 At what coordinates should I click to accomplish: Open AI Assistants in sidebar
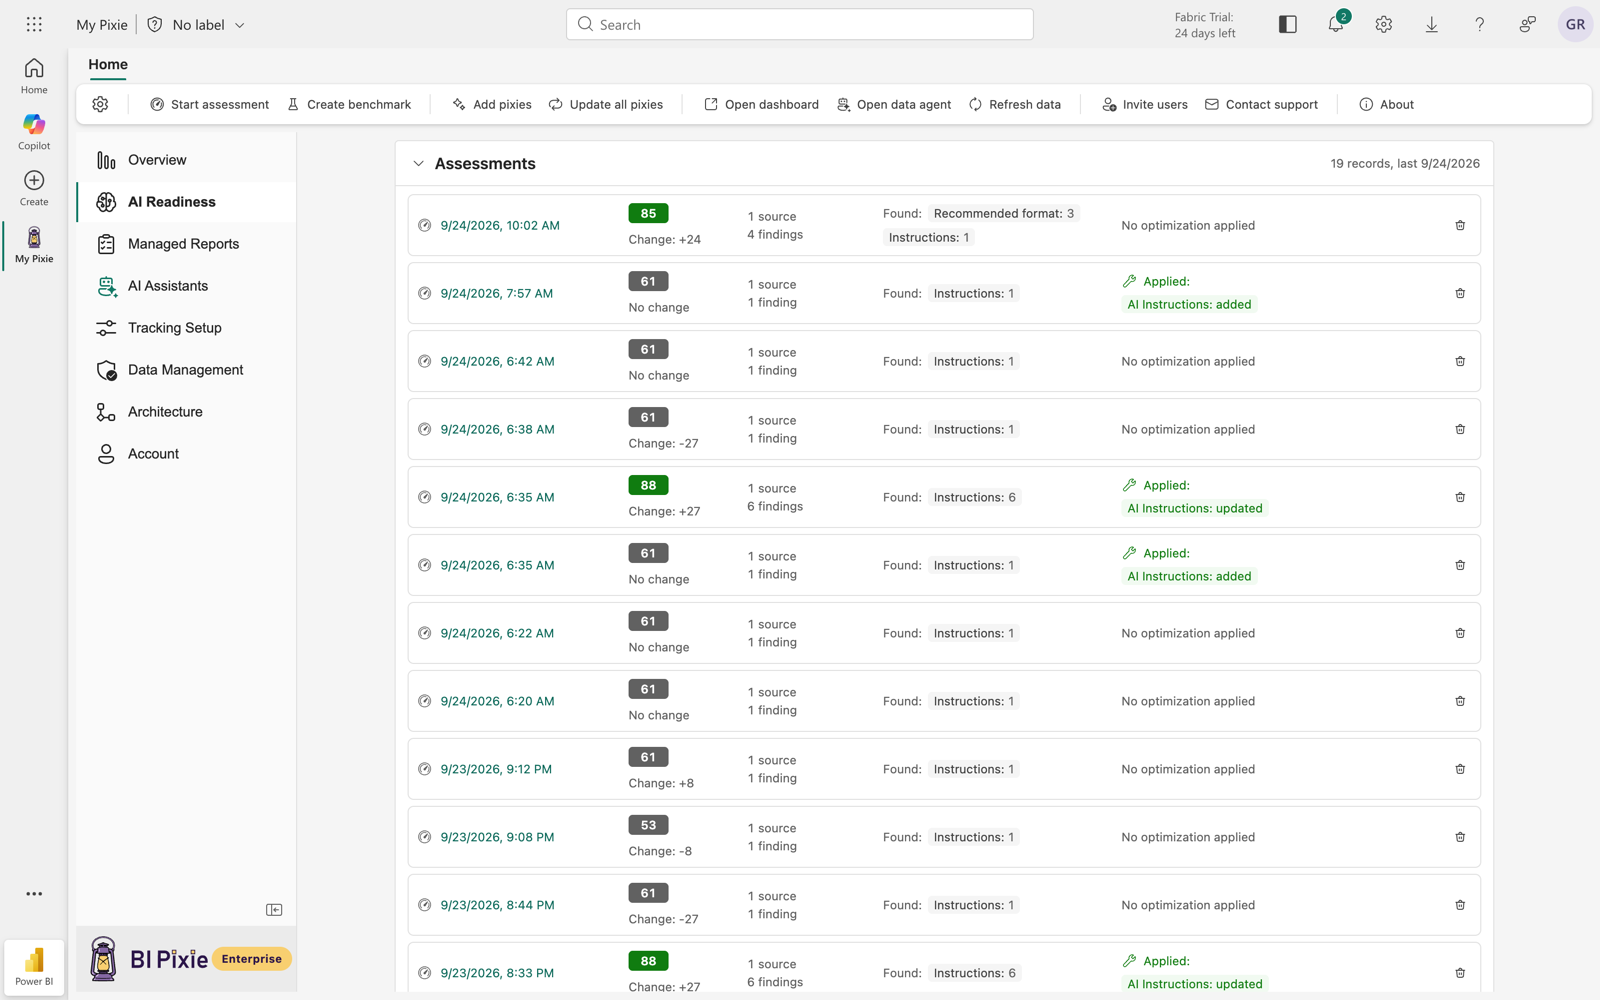[x=186, y=286]
